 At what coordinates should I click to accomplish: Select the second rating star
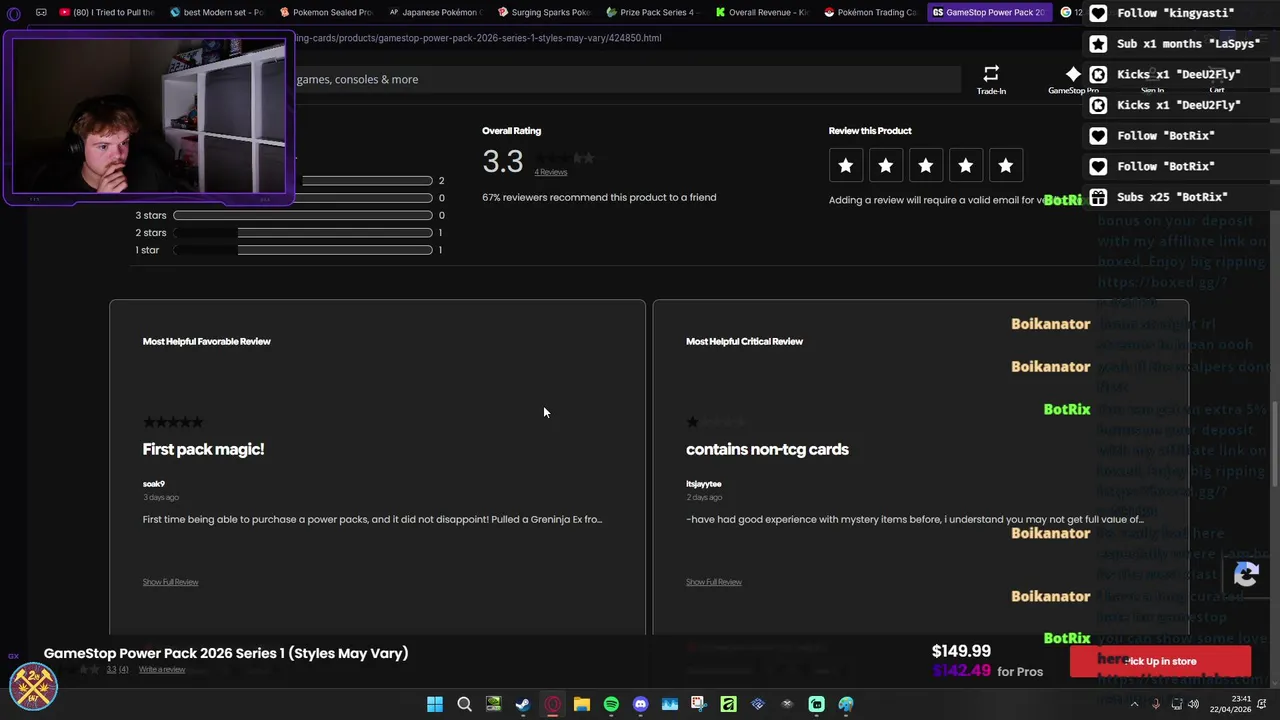886,165
